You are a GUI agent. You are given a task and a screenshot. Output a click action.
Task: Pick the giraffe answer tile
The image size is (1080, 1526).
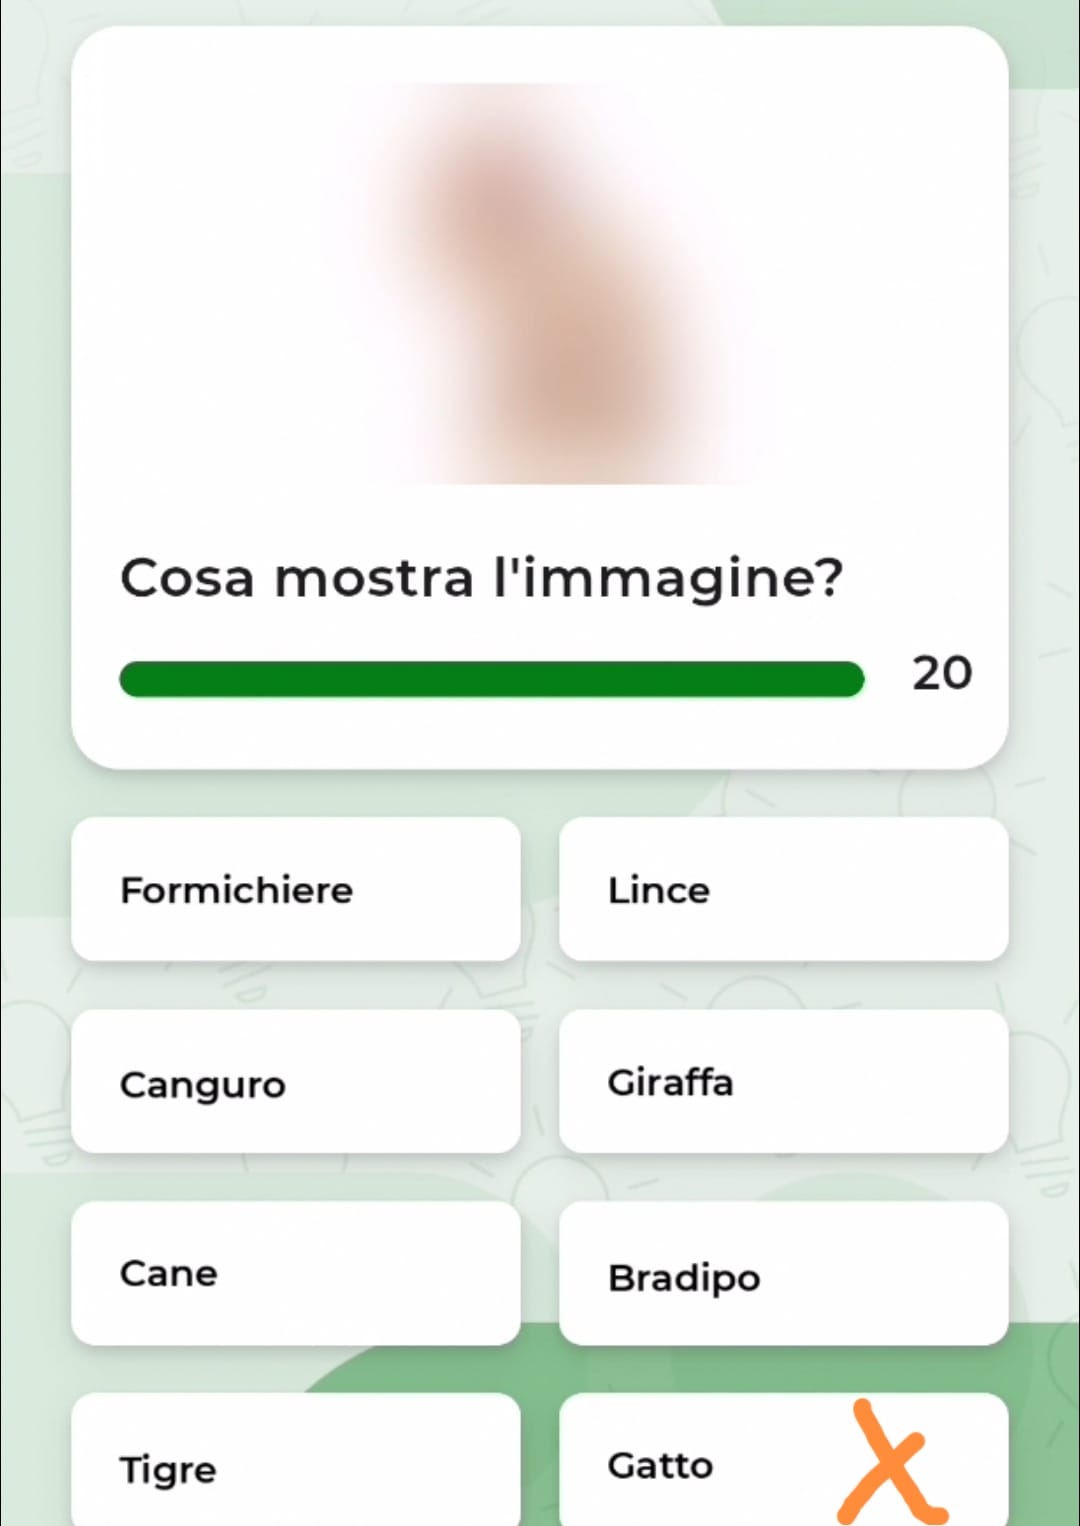click(x=783, y=1082)
